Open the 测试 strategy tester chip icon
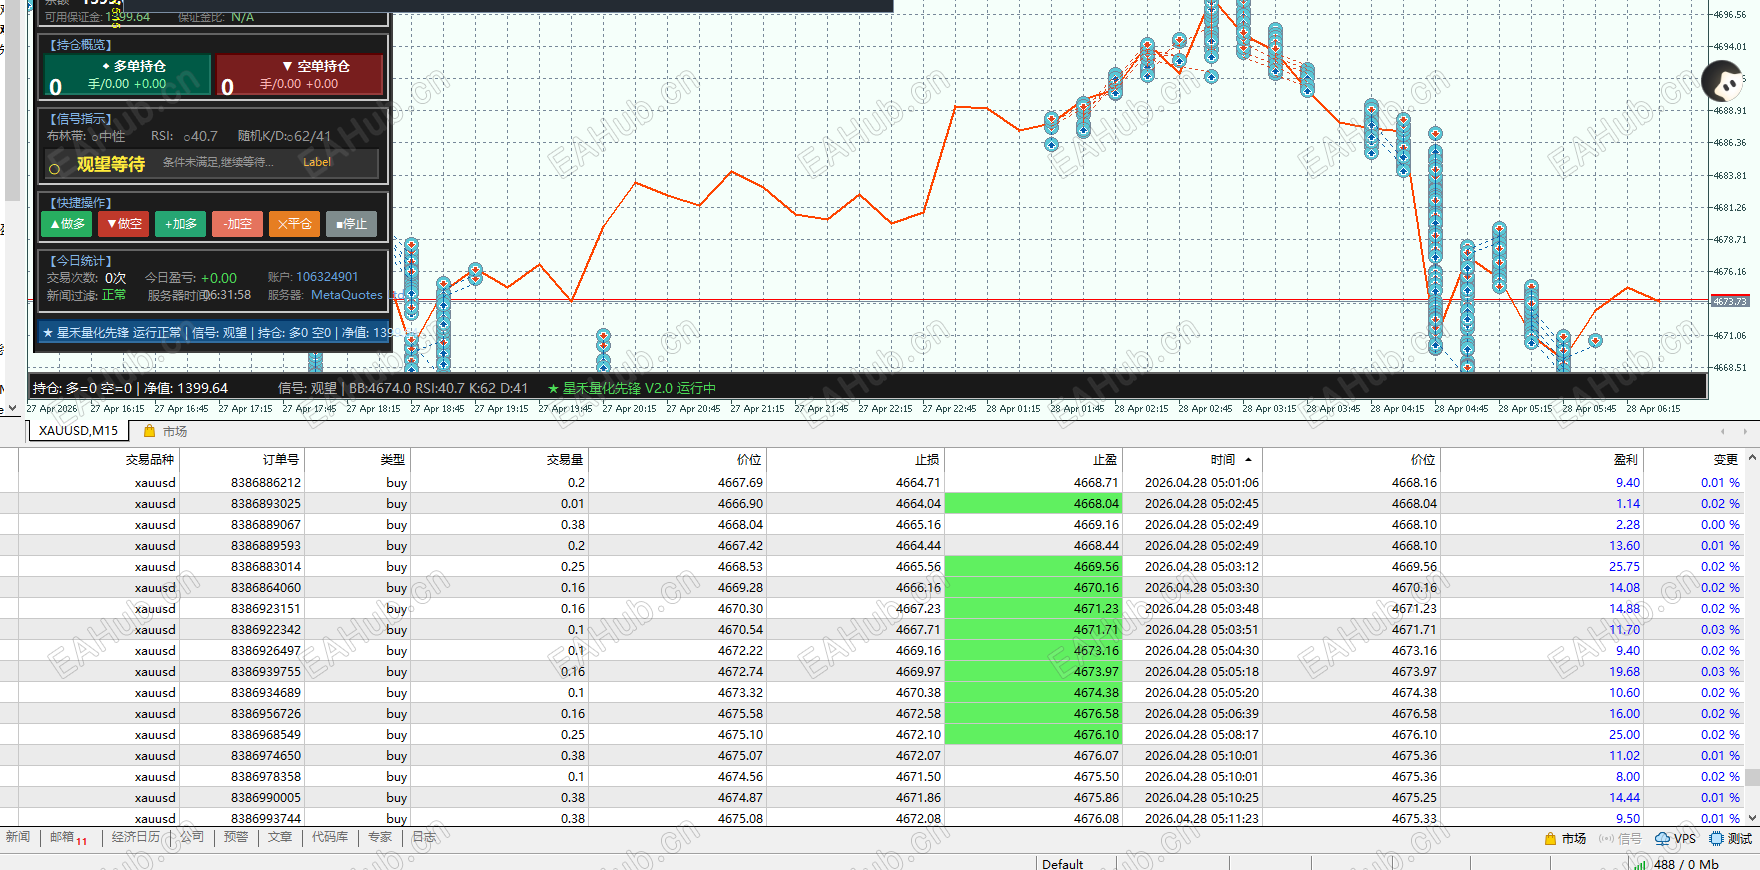This screenshot has width=1760, height=870. pos(1716,839)
